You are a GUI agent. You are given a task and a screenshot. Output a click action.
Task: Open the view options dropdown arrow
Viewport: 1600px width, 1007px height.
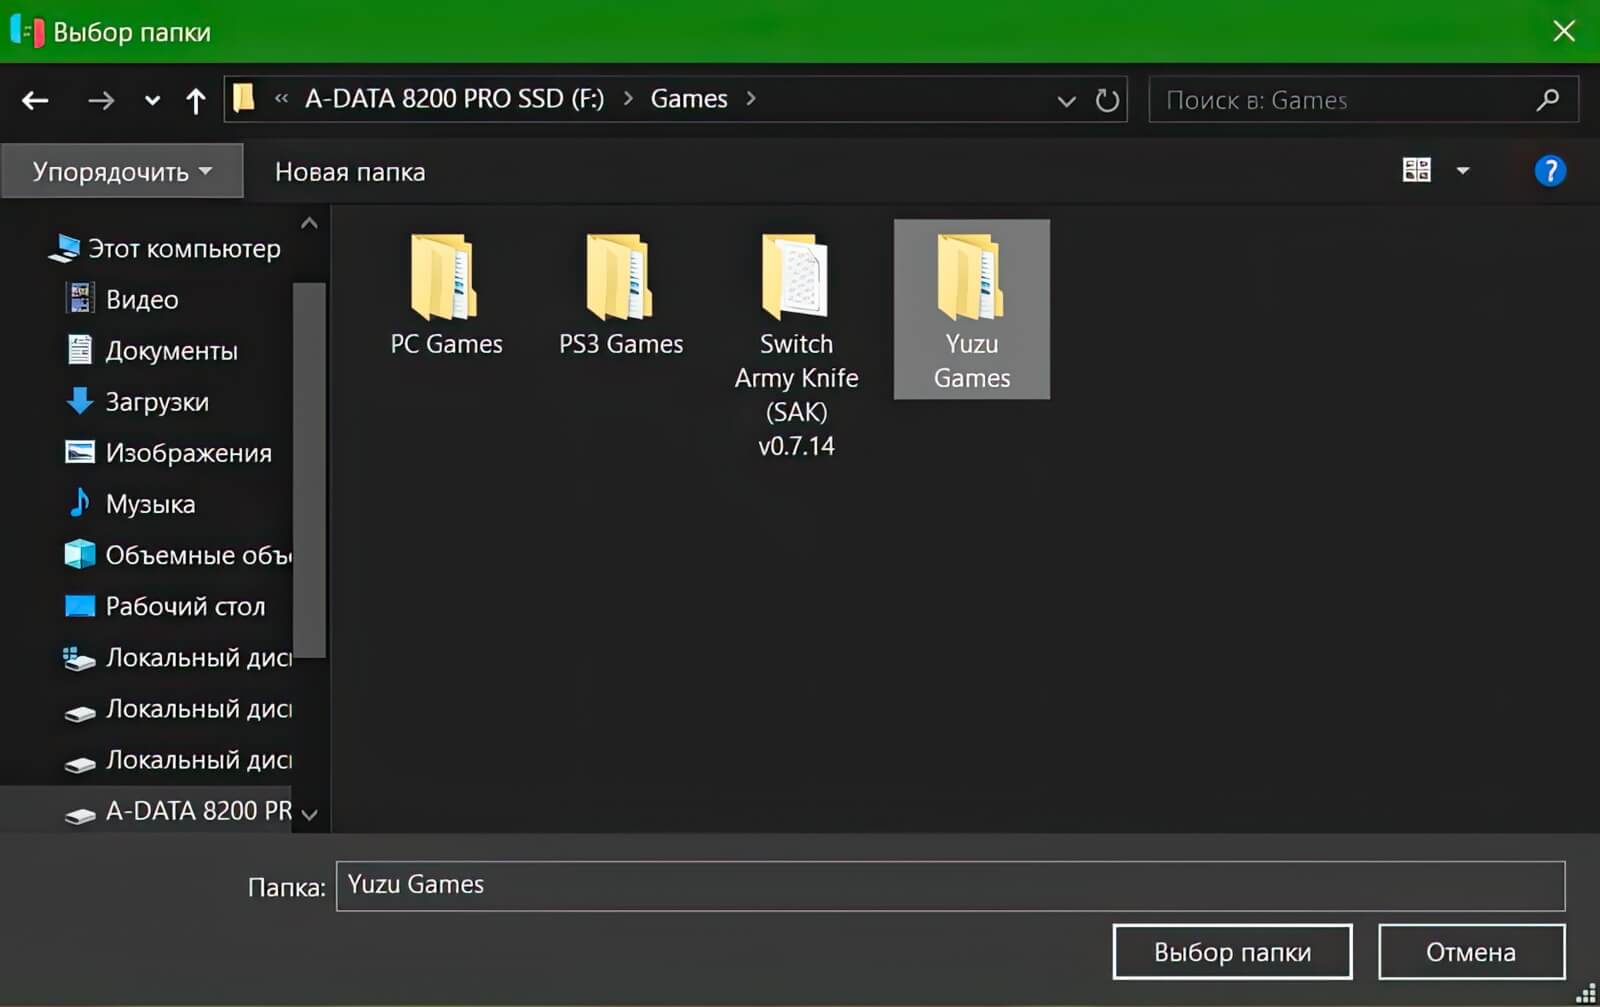(x=1463, y=171)
